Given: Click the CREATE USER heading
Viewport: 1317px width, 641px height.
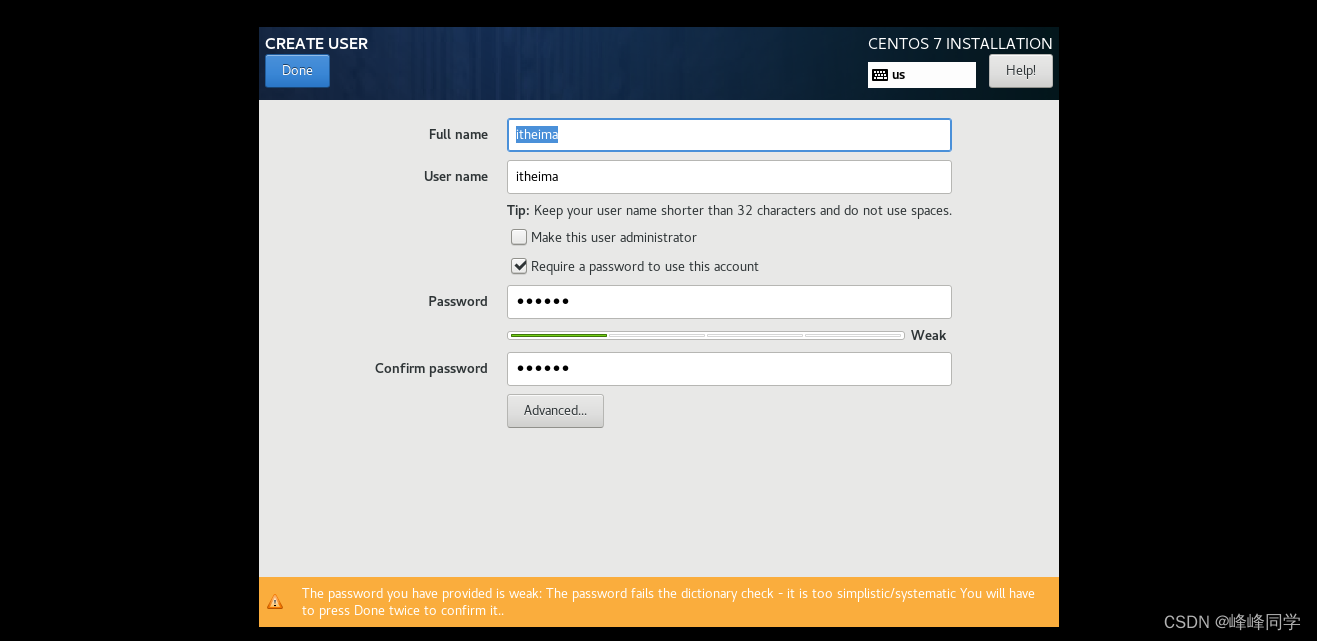Looking at the screenshot, I should pos(316,44).
